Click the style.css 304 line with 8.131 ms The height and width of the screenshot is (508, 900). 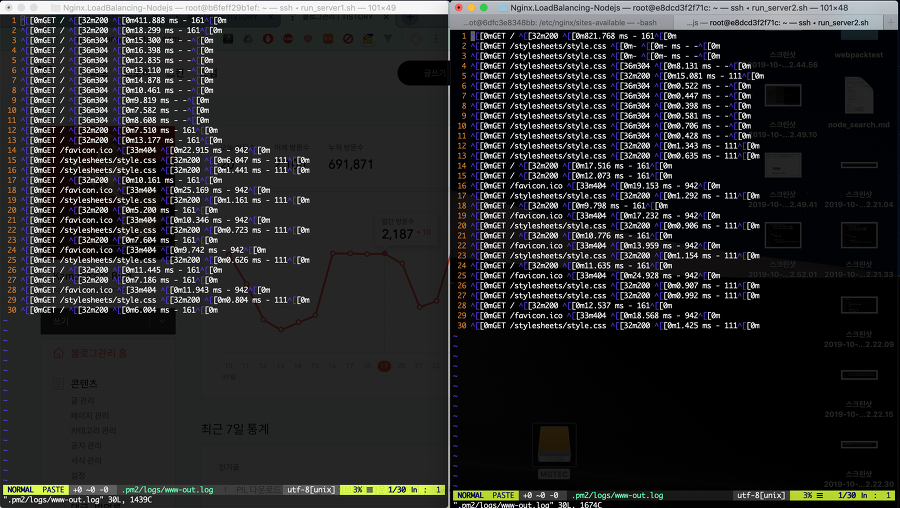click(611, 65)
